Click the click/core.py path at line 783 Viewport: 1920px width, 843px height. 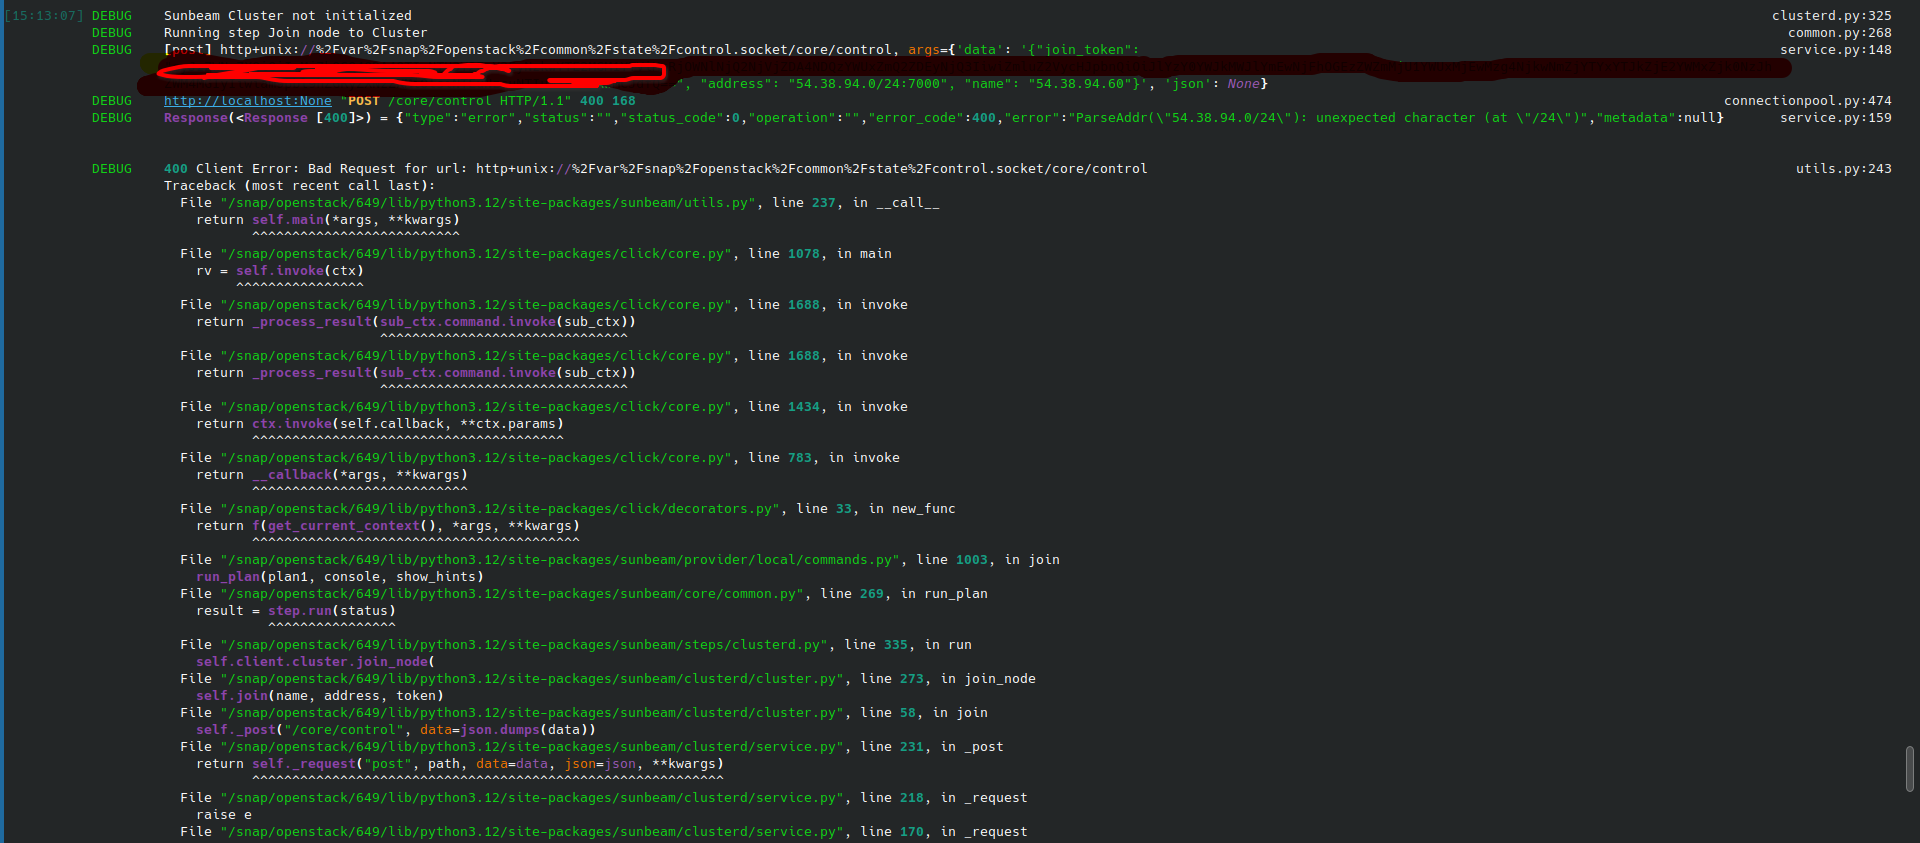tap(476, 458)
